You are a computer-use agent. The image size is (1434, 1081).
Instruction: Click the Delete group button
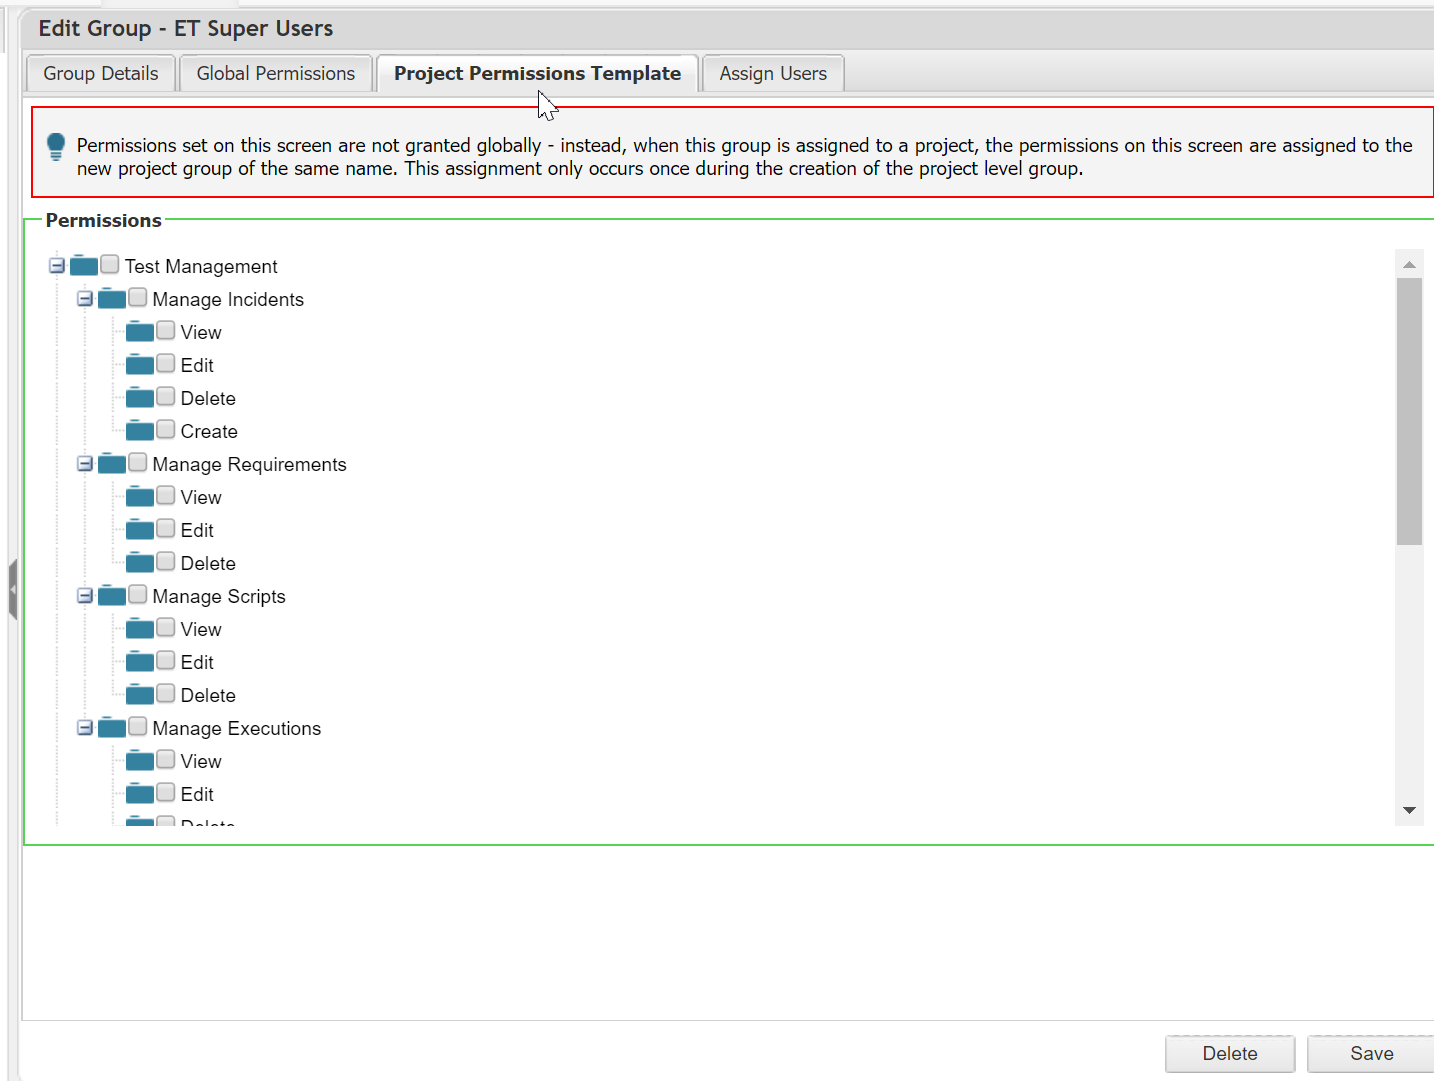pos(1229,1054)
